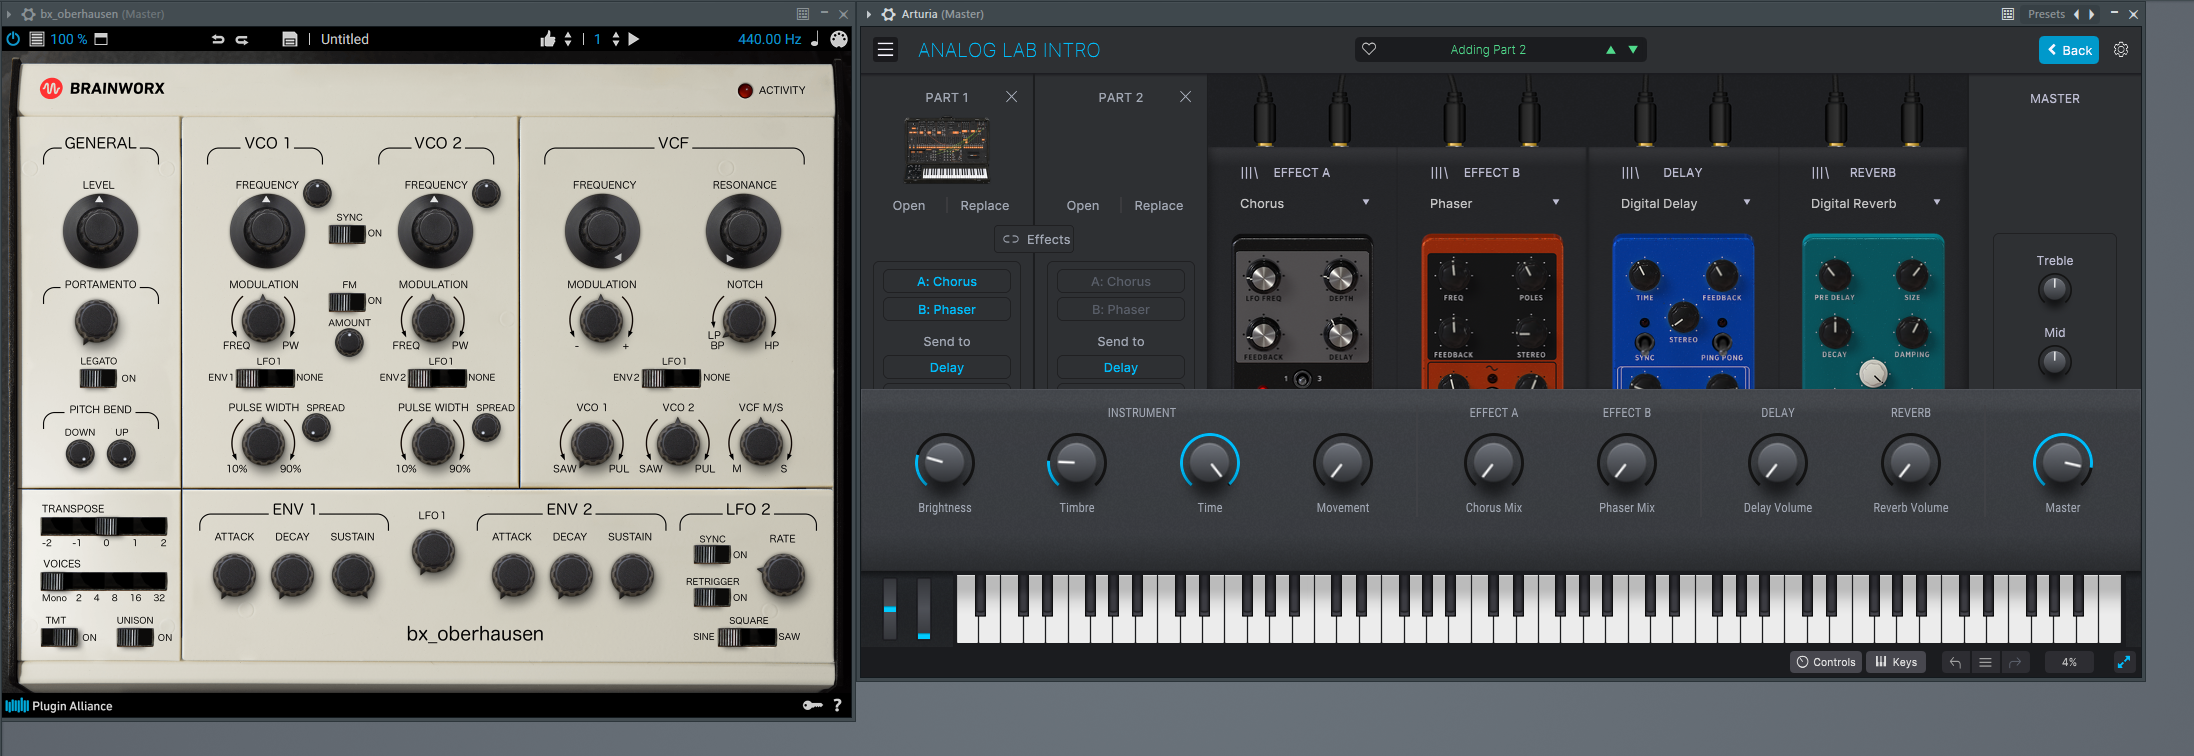This screenshot has width=2194, height=756.
Task: Click the Part 1 instrument thumbnail
Action: pos(947,150)
